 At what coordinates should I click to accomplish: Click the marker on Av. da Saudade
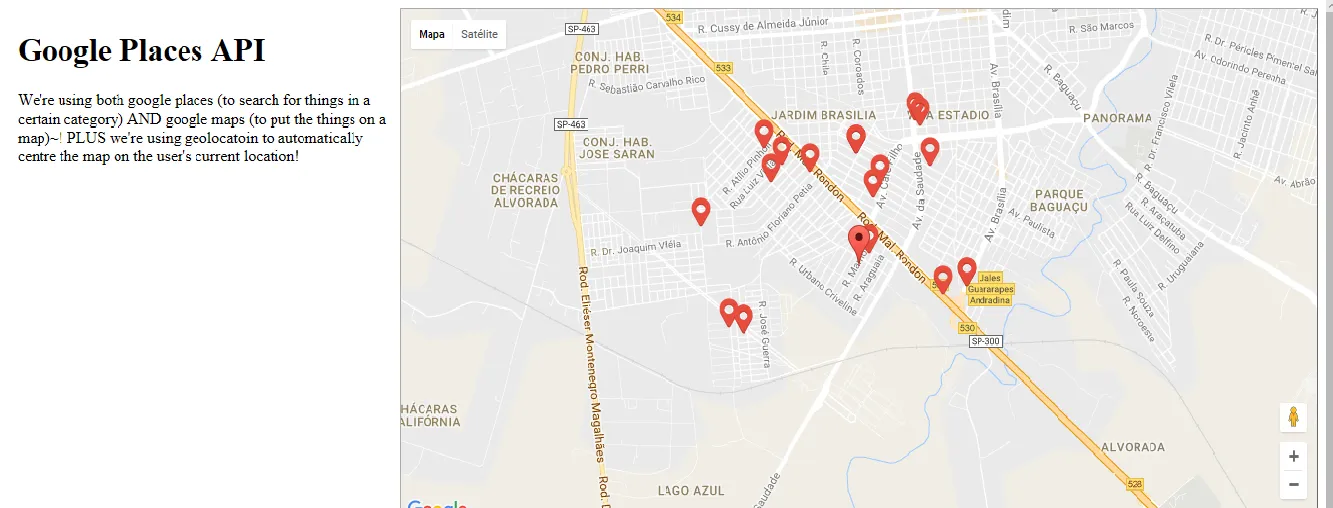(x=930, y=151)
